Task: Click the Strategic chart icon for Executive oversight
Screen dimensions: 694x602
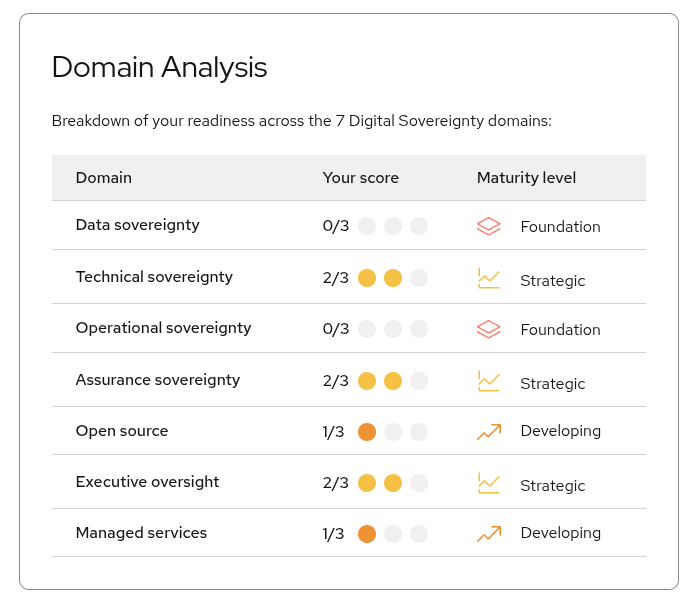Action: [488, 483]
